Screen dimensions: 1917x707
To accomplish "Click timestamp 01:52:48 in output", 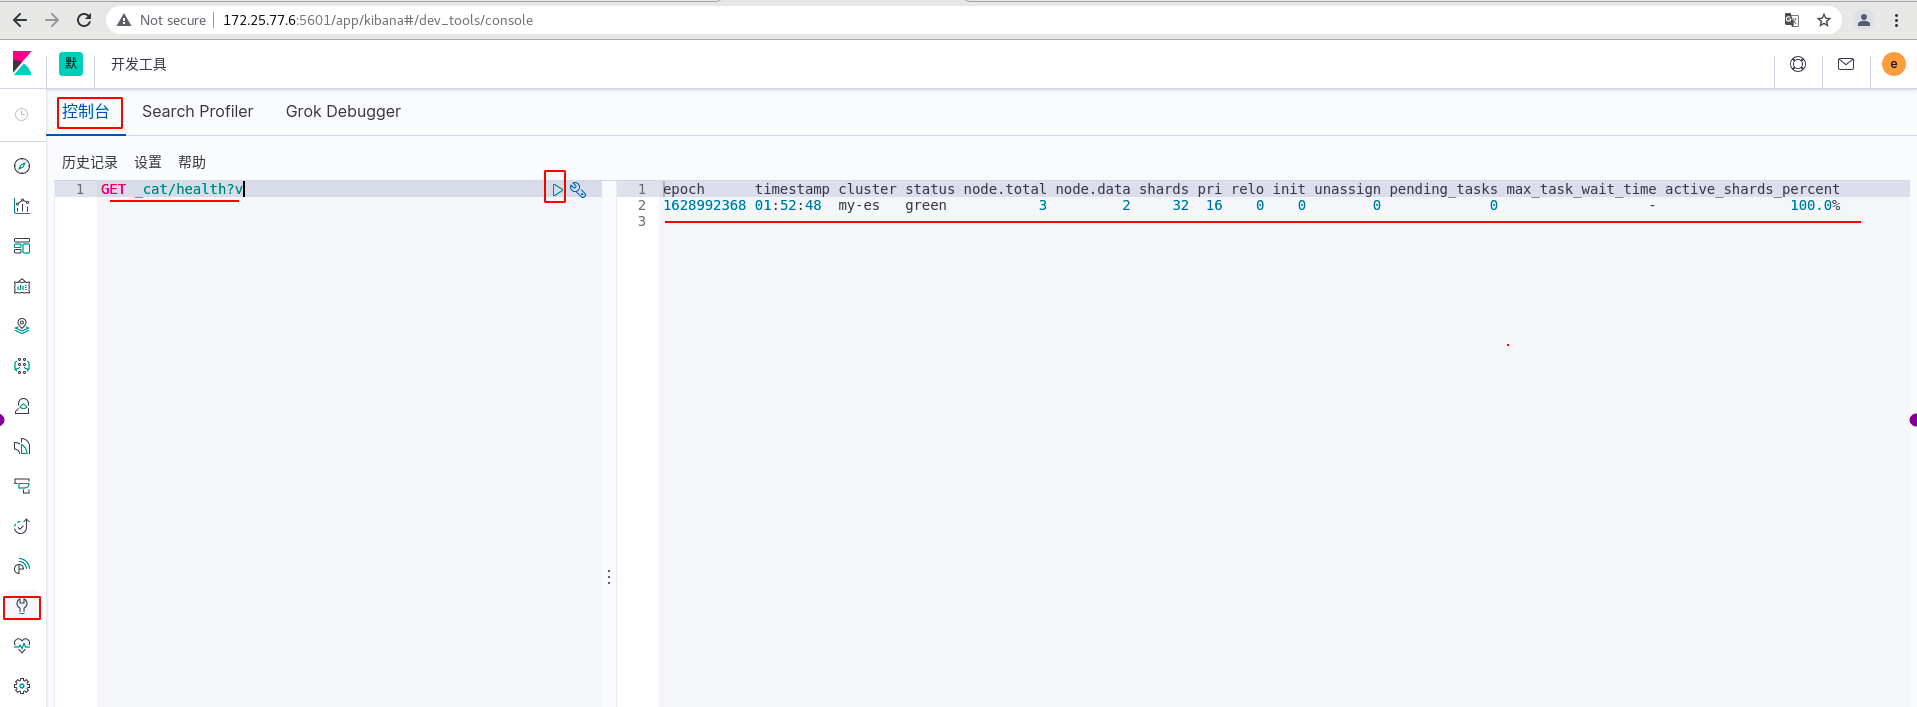I will [x=788, y=205].
